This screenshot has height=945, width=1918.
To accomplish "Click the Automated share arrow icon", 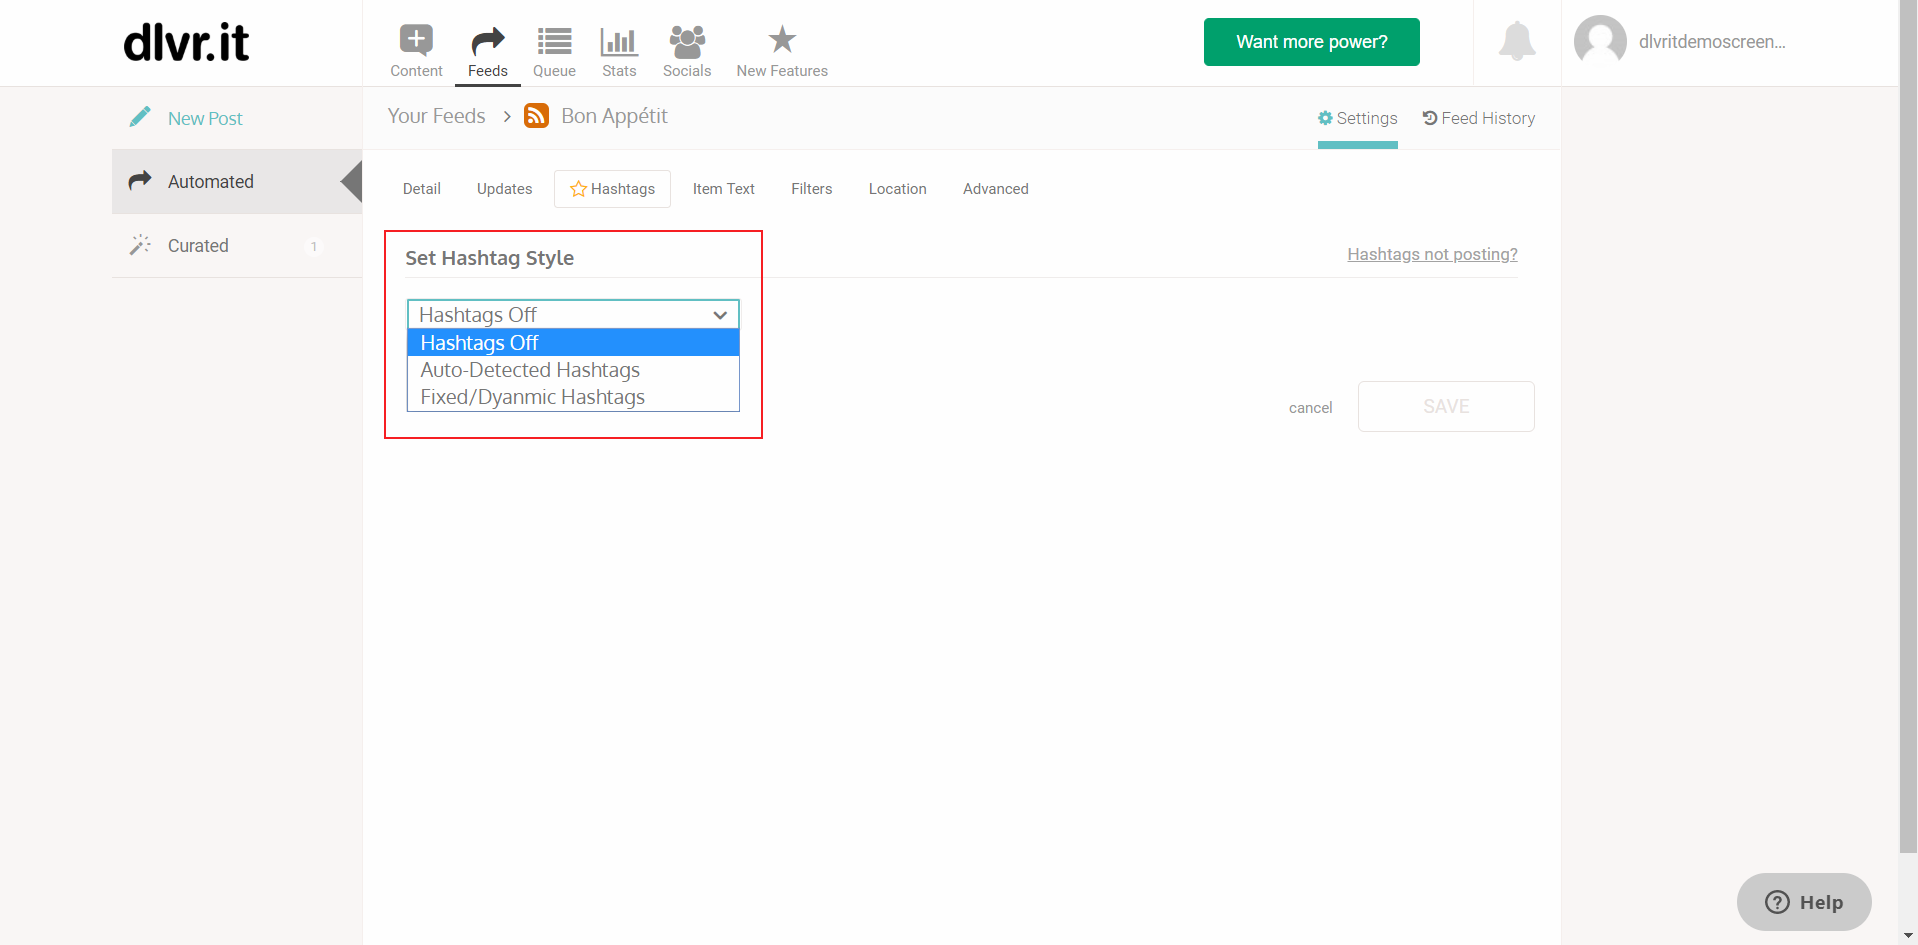I will (x=140, y=180).
